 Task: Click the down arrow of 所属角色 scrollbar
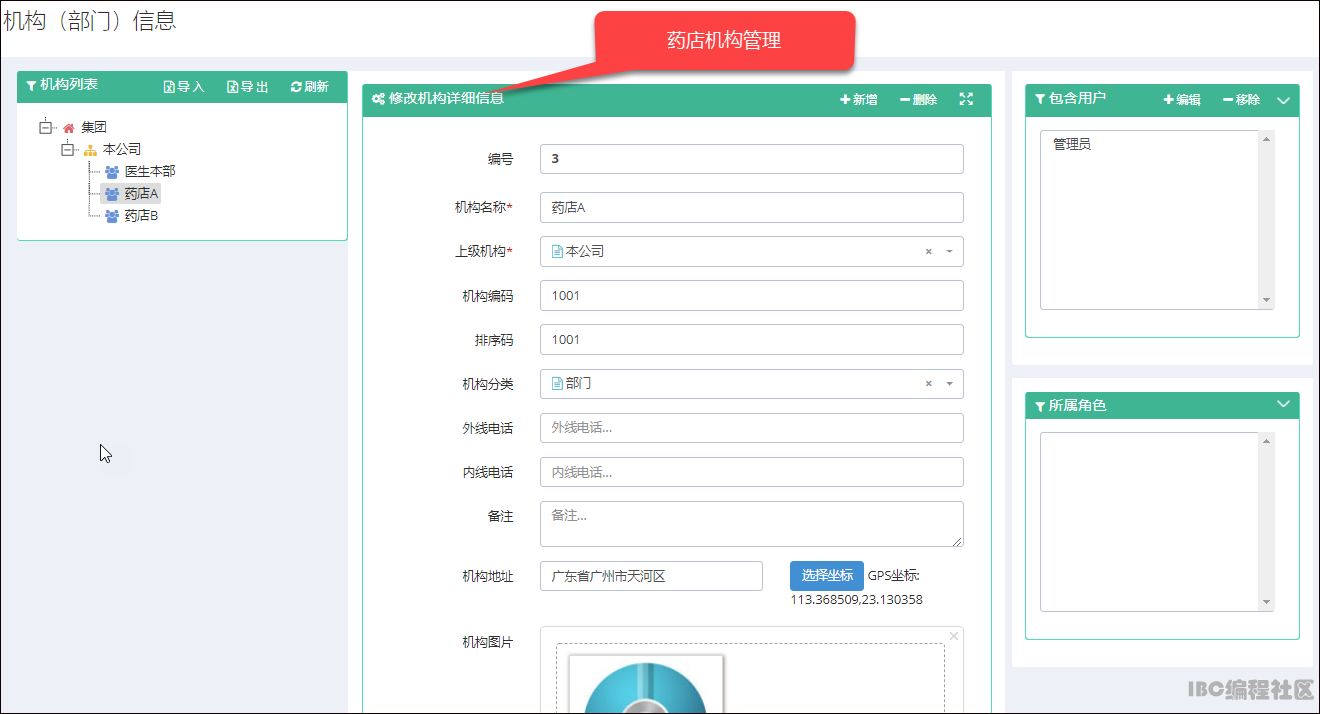[x=1267, y=603]
